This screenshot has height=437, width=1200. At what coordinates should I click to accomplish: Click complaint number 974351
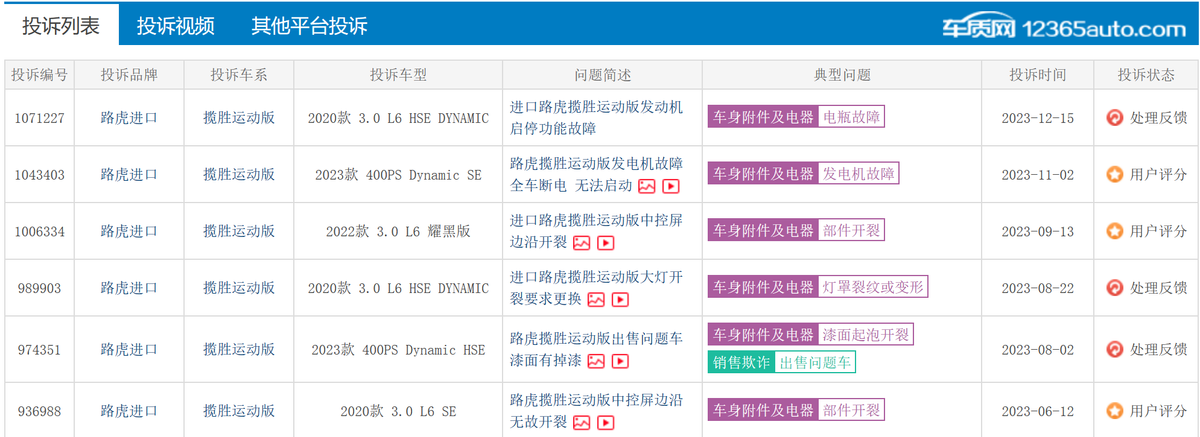tap(40, 349)
